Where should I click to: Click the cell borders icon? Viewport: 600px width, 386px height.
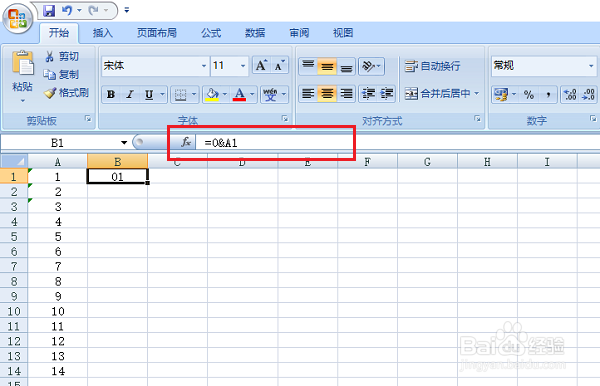180,94
